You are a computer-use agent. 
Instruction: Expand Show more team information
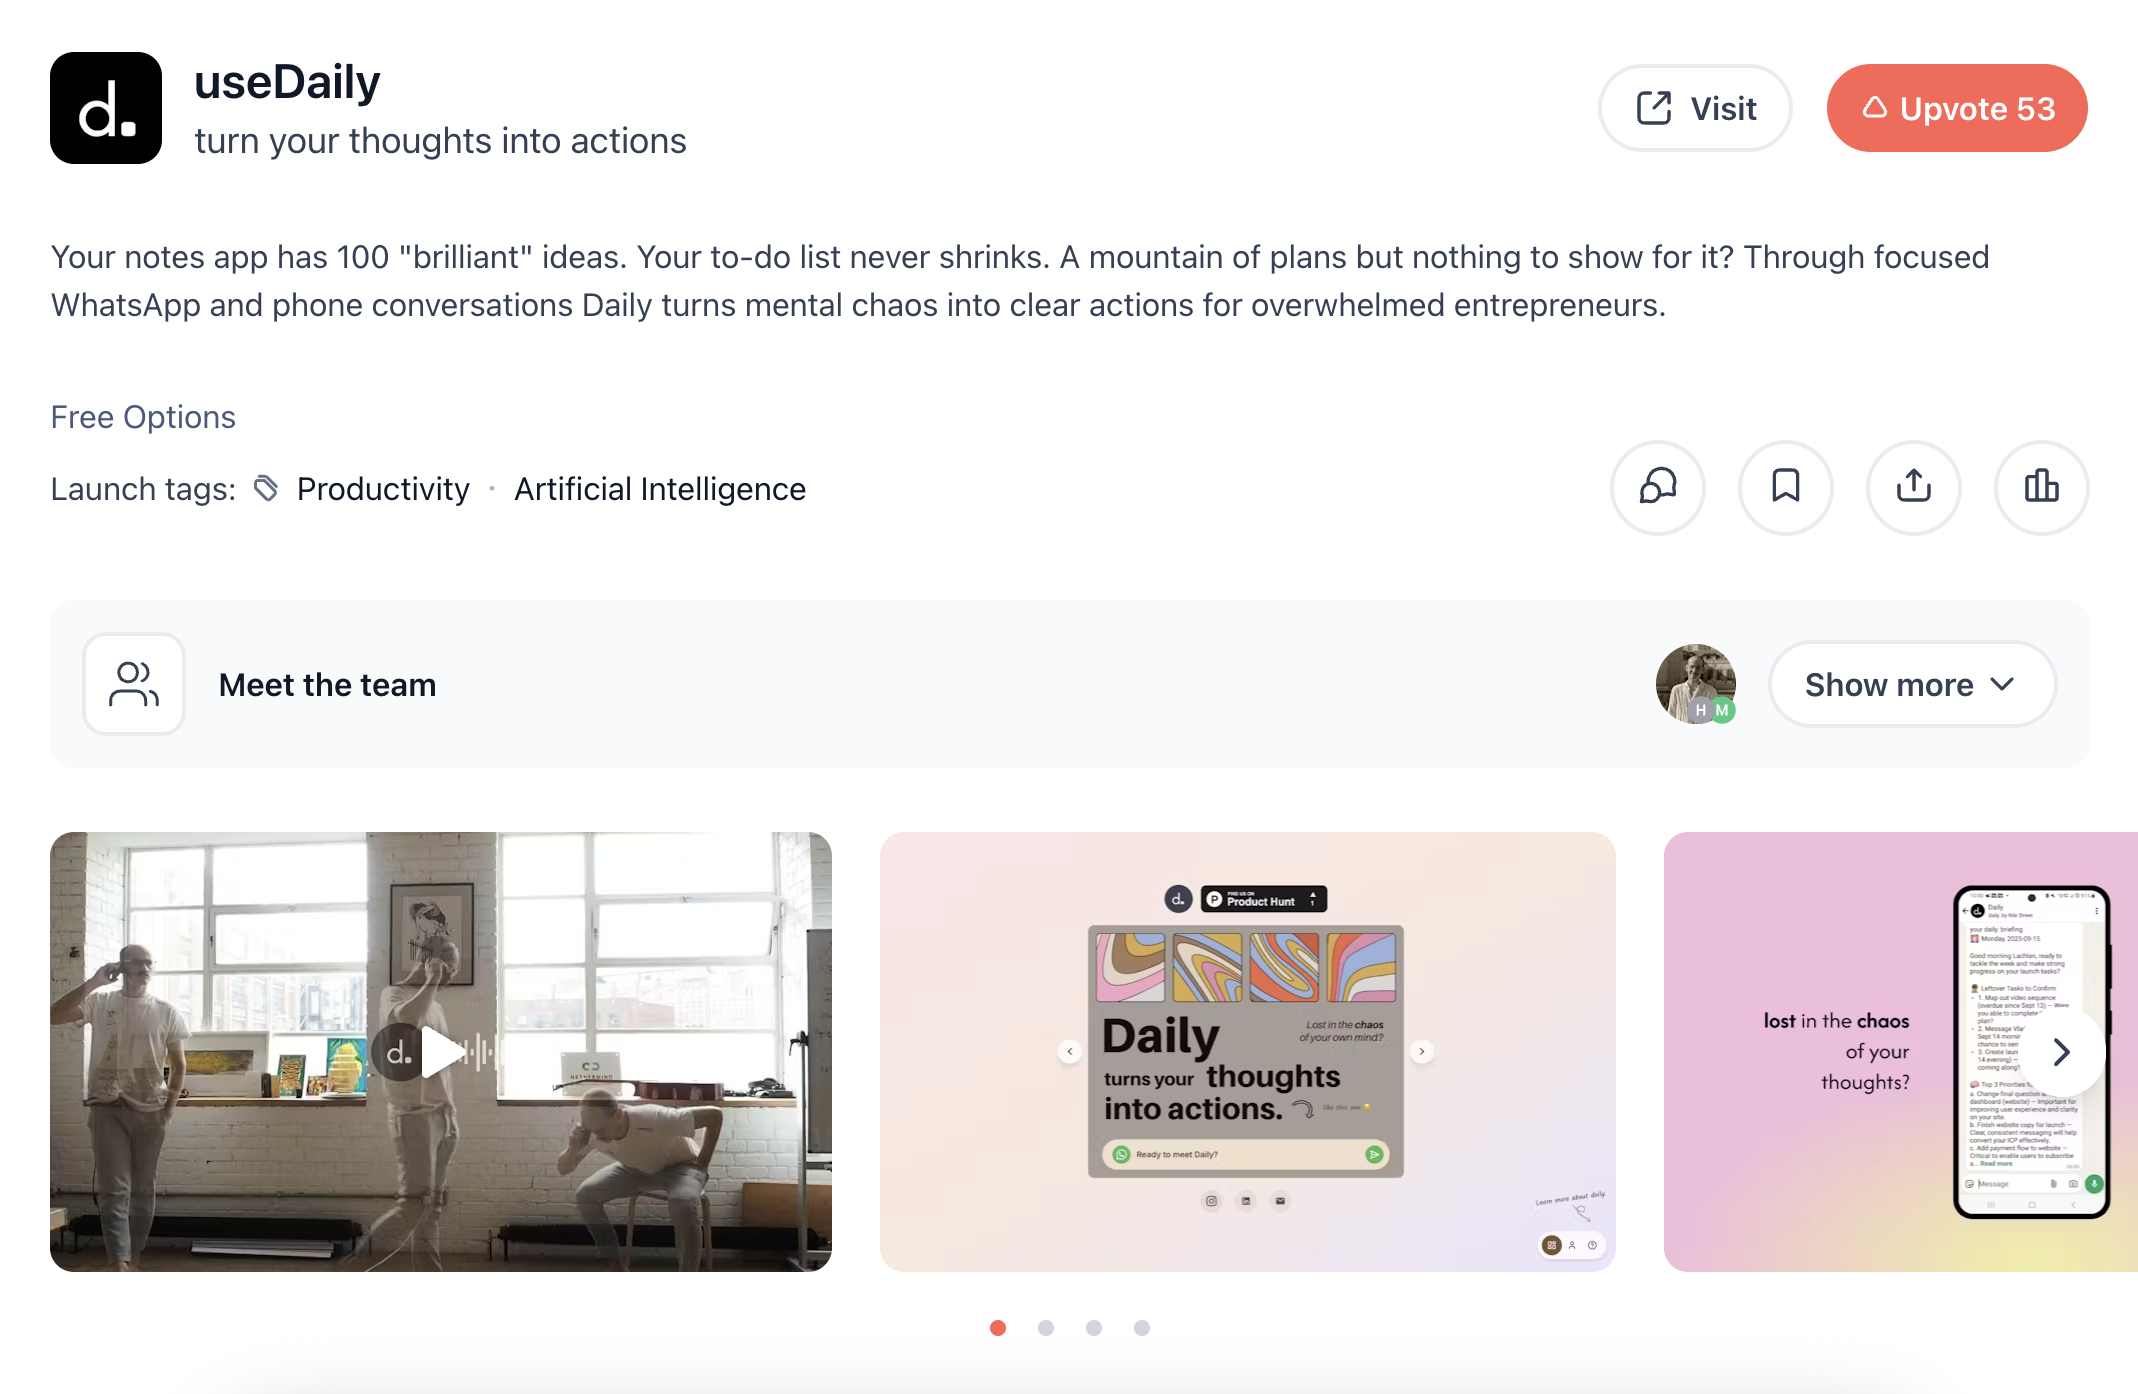1911,684
